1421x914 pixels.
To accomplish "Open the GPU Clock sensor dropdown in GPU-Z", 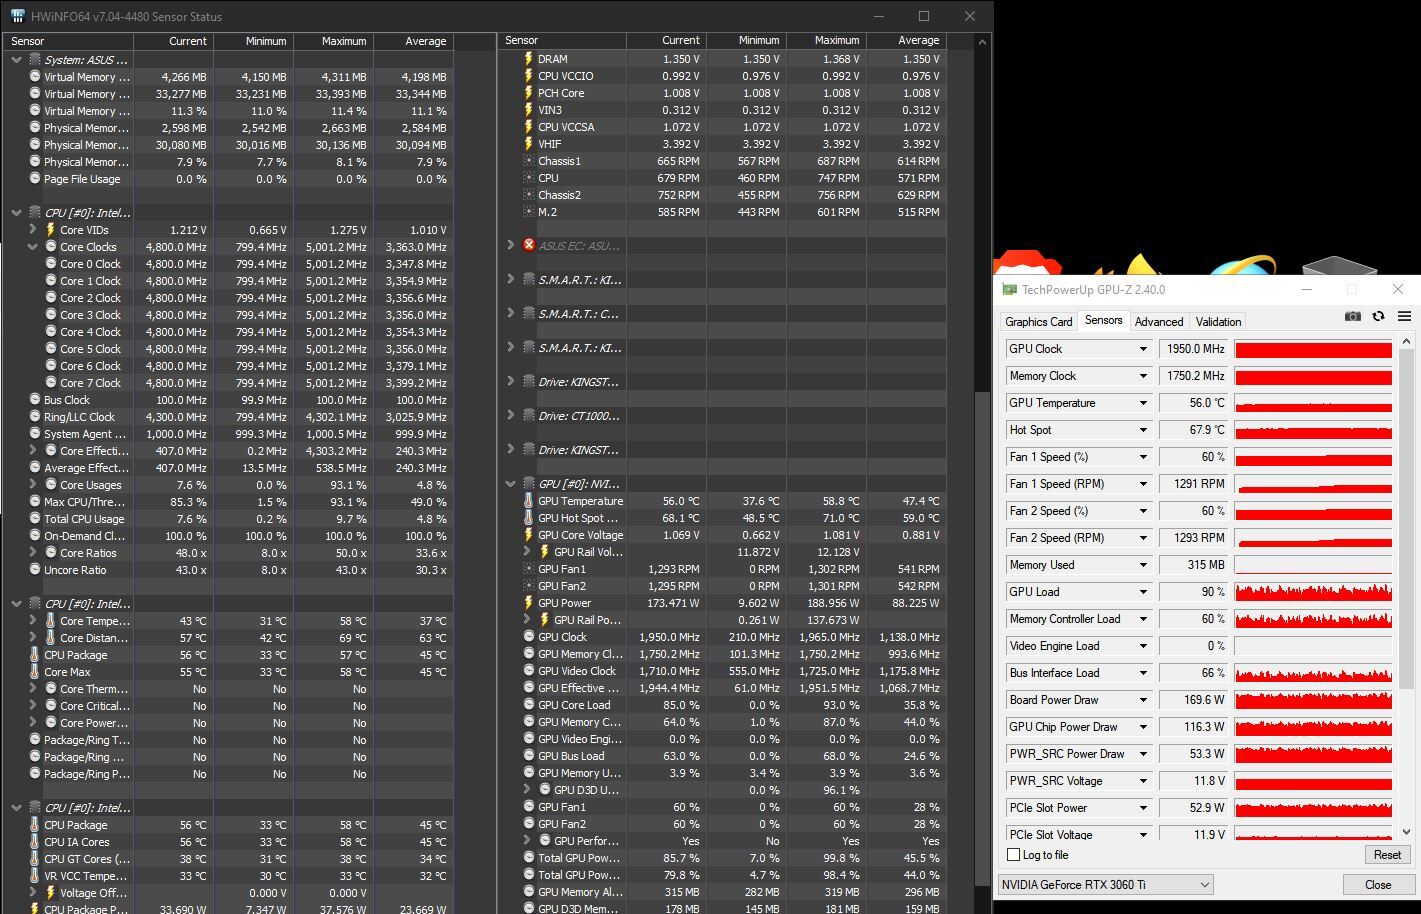I will (x=1143, y=349).
